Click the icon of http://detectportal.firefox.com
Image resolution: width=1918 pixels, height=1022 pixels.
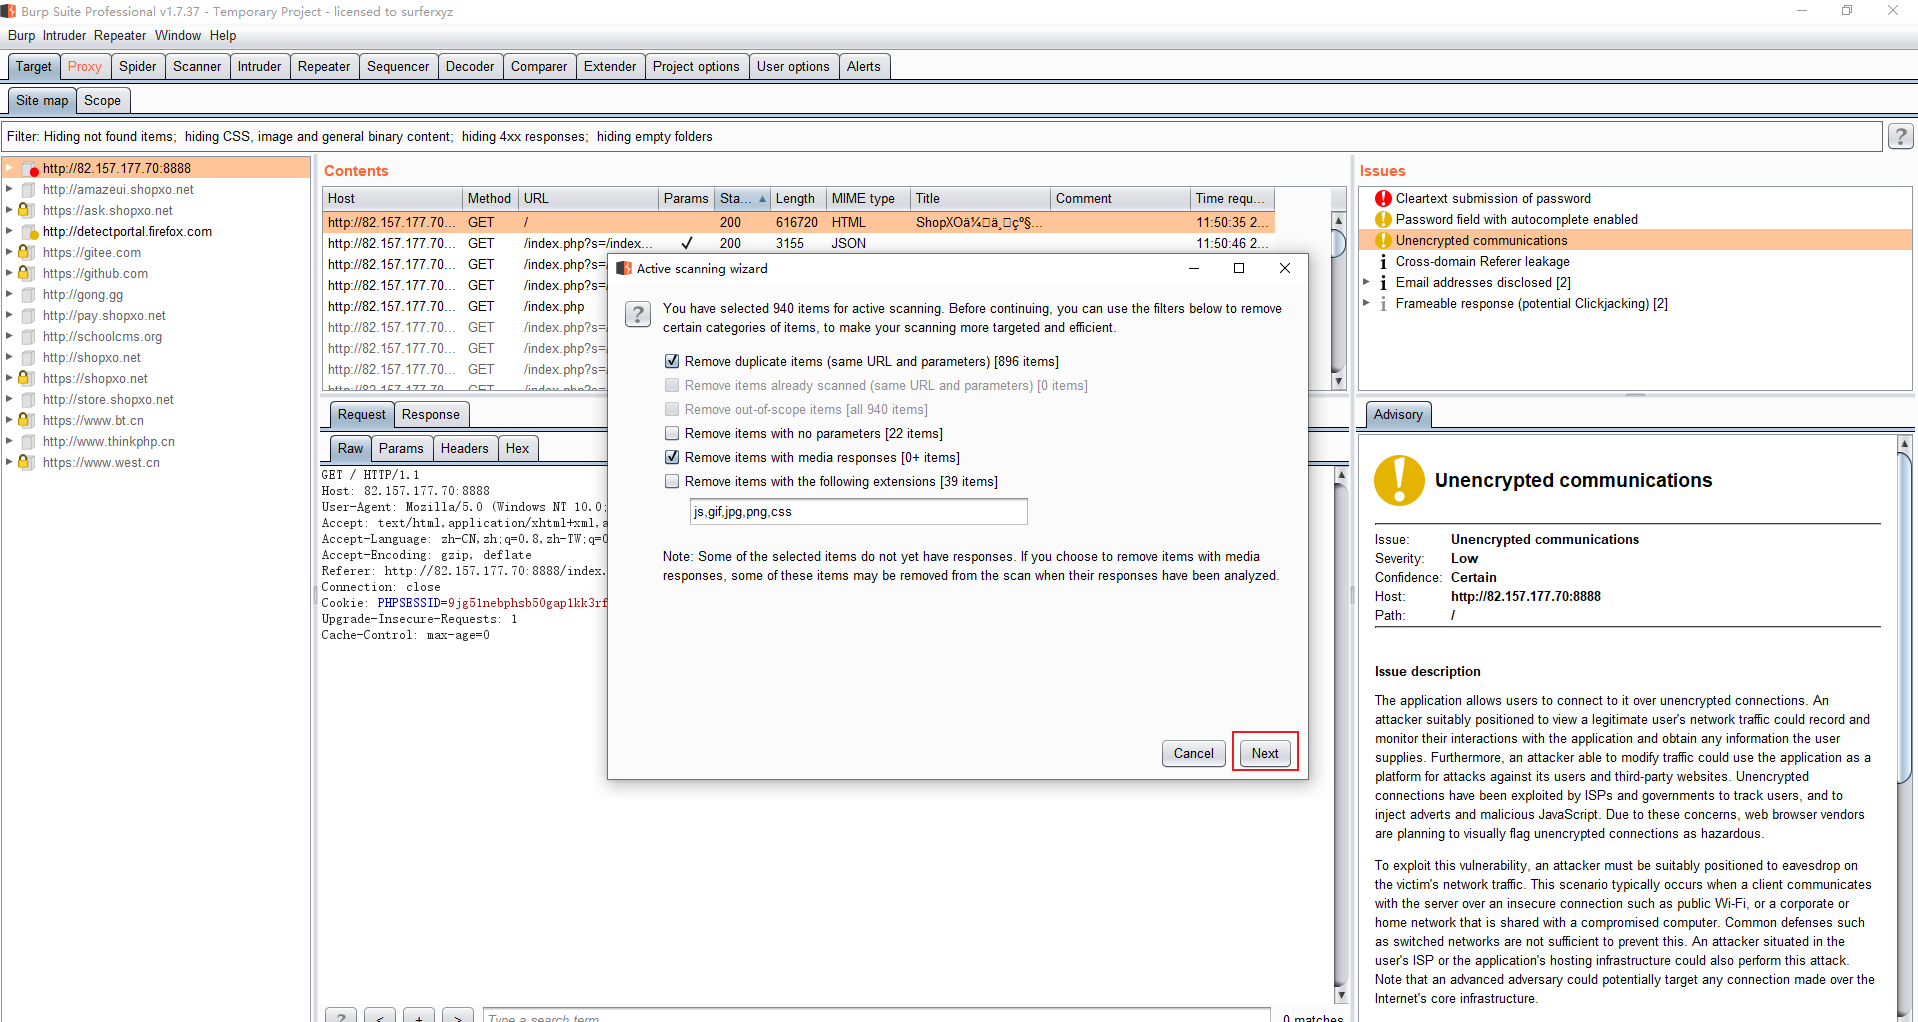pos(29,231)
